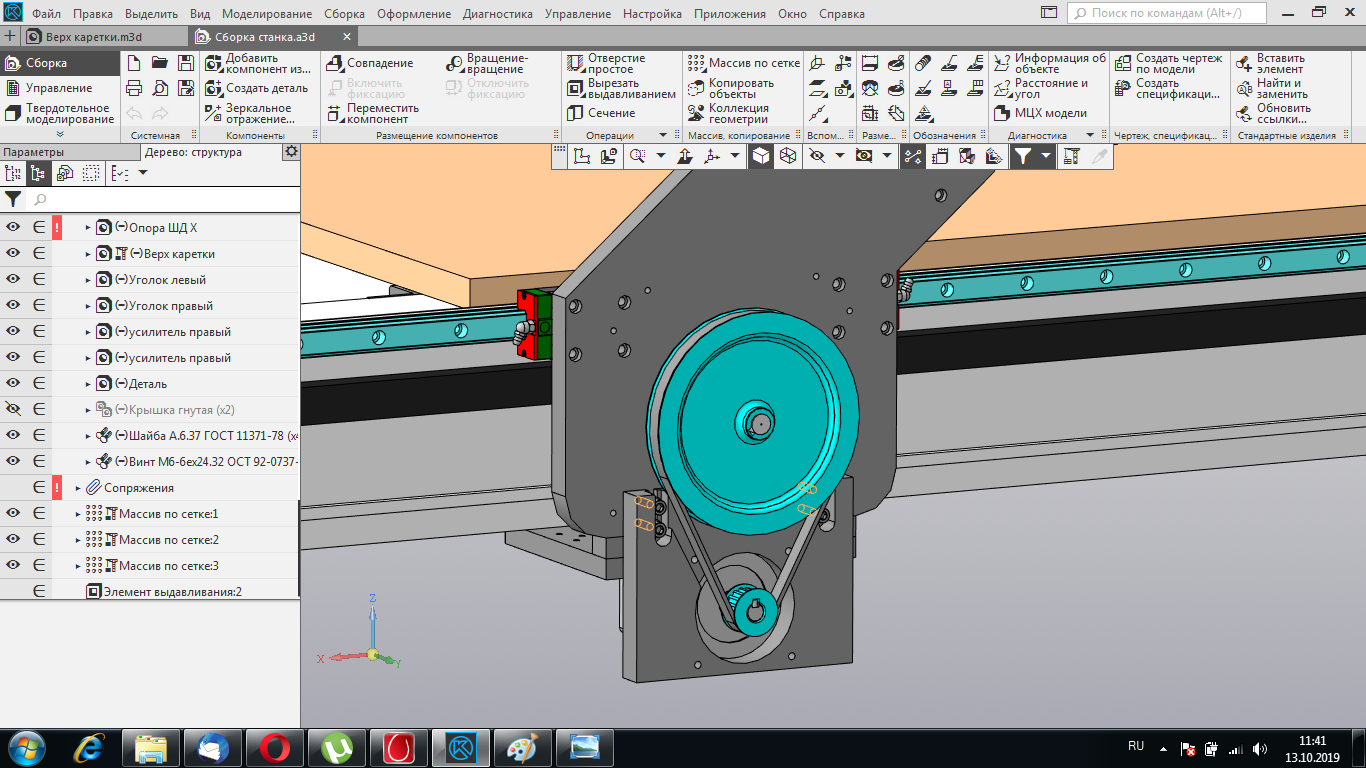Select the Совпадение mate tool
This screenshot has width=1366, height=768.
click(370, 63)
